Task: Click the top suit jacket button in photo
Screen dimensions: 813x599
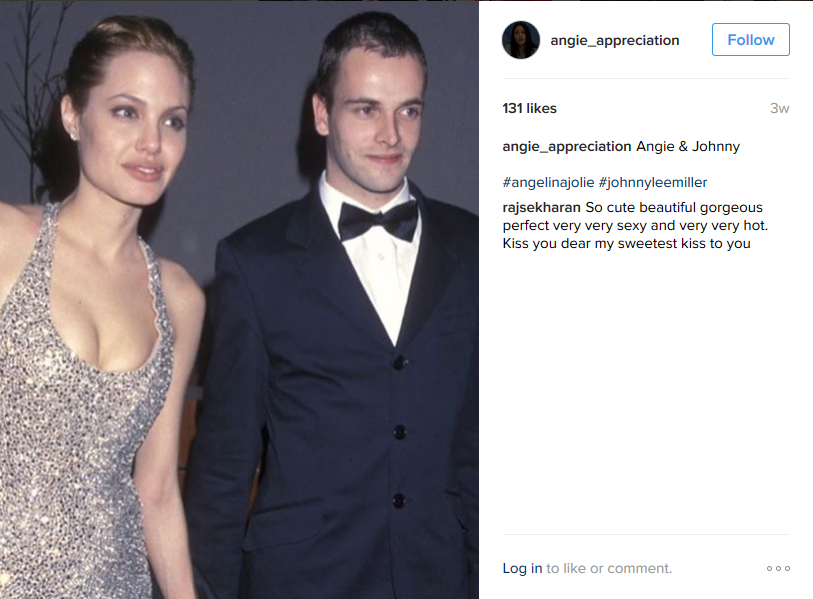Action: tap(399, 361)
